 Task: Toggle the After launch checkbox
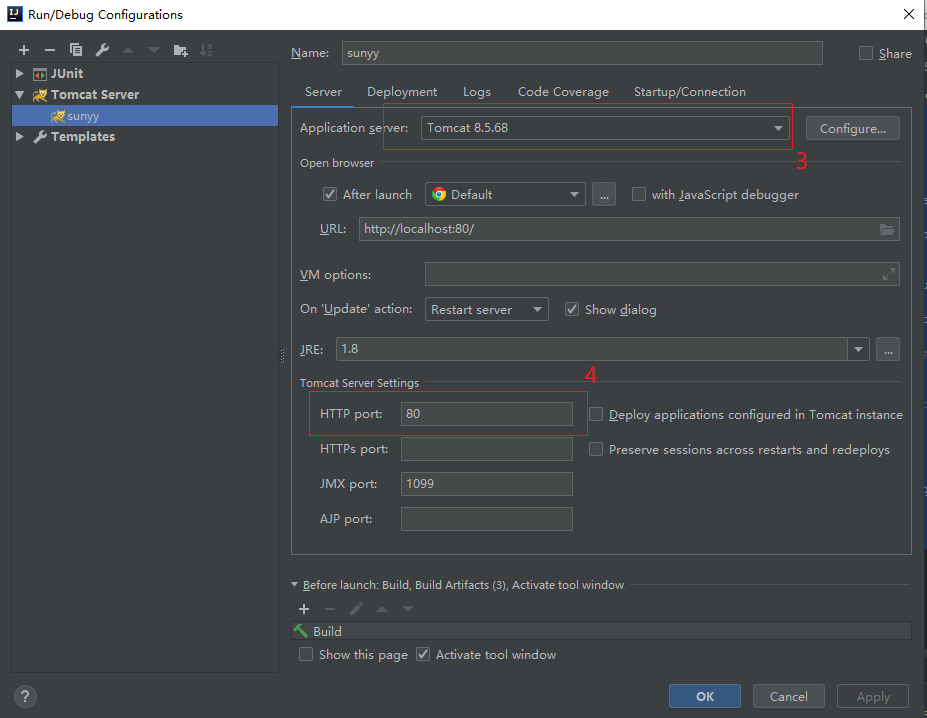click(x=330, y=195)
